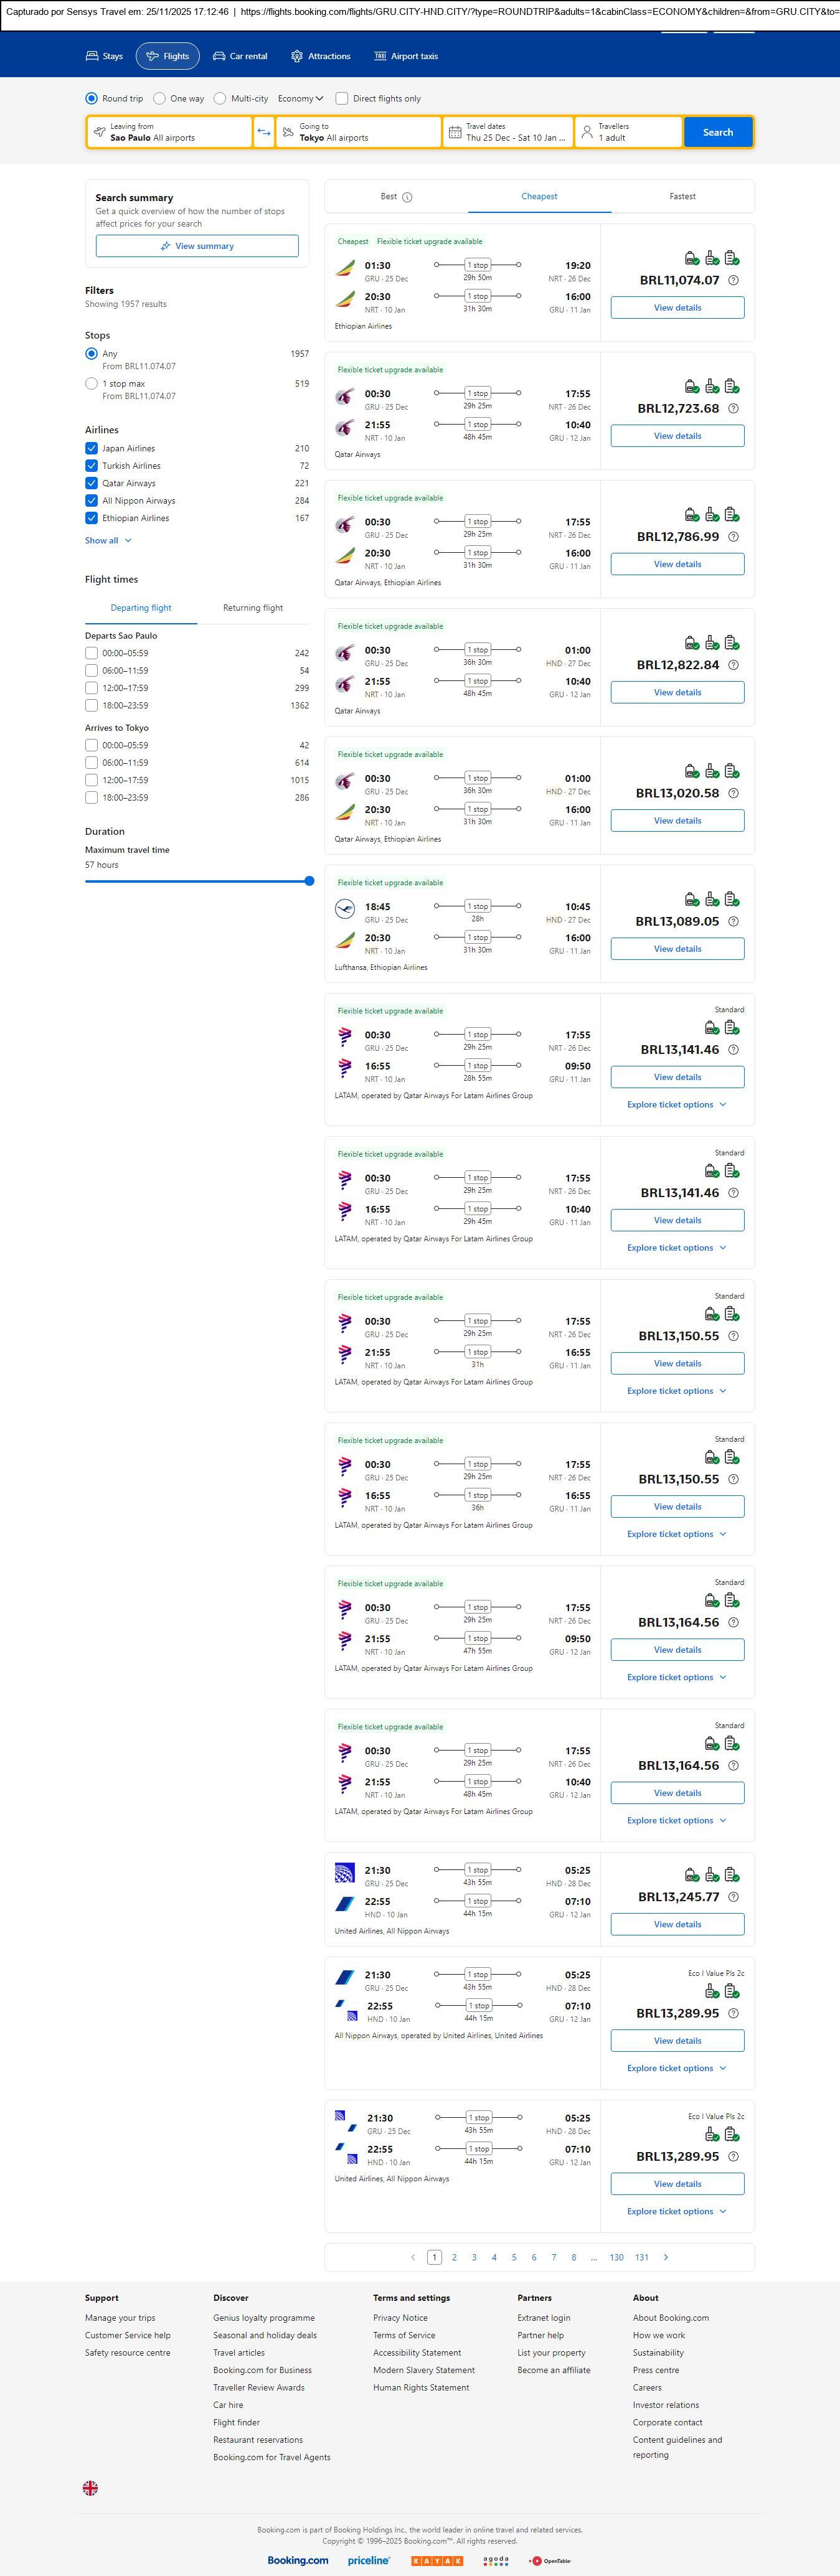Click the Airport taxis icon in header
Image resolution: width=840 pixels, height=2576 pixels.
pyautogui.click(x=380, y=56)
